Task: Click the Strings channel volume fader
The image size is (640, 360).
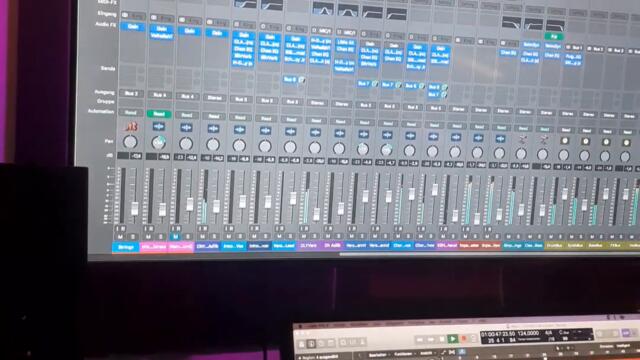Action: (134, 208)
